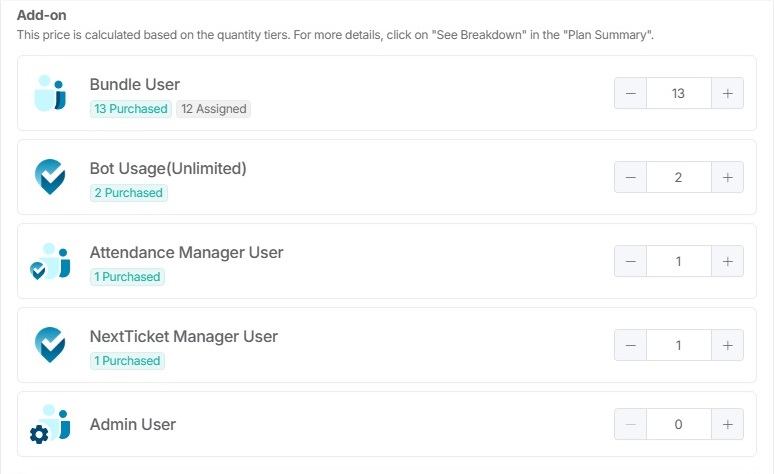
Task: Decrease Bot Usage(Unlimited) quantity
Action: click(631, 178)
